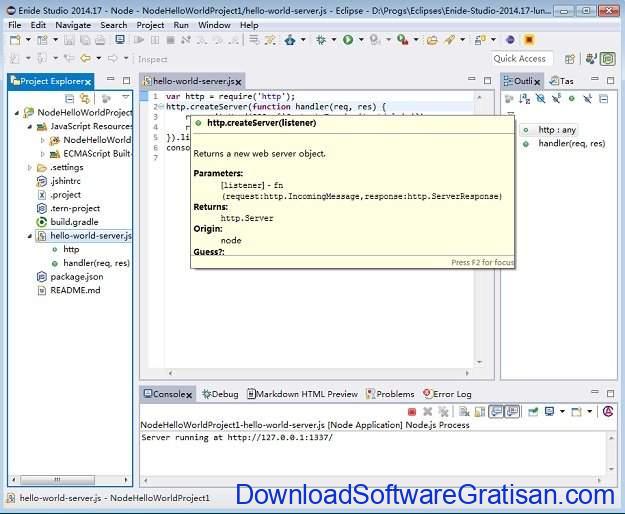
Task: Open the Project menu
Action: point(150,25)
